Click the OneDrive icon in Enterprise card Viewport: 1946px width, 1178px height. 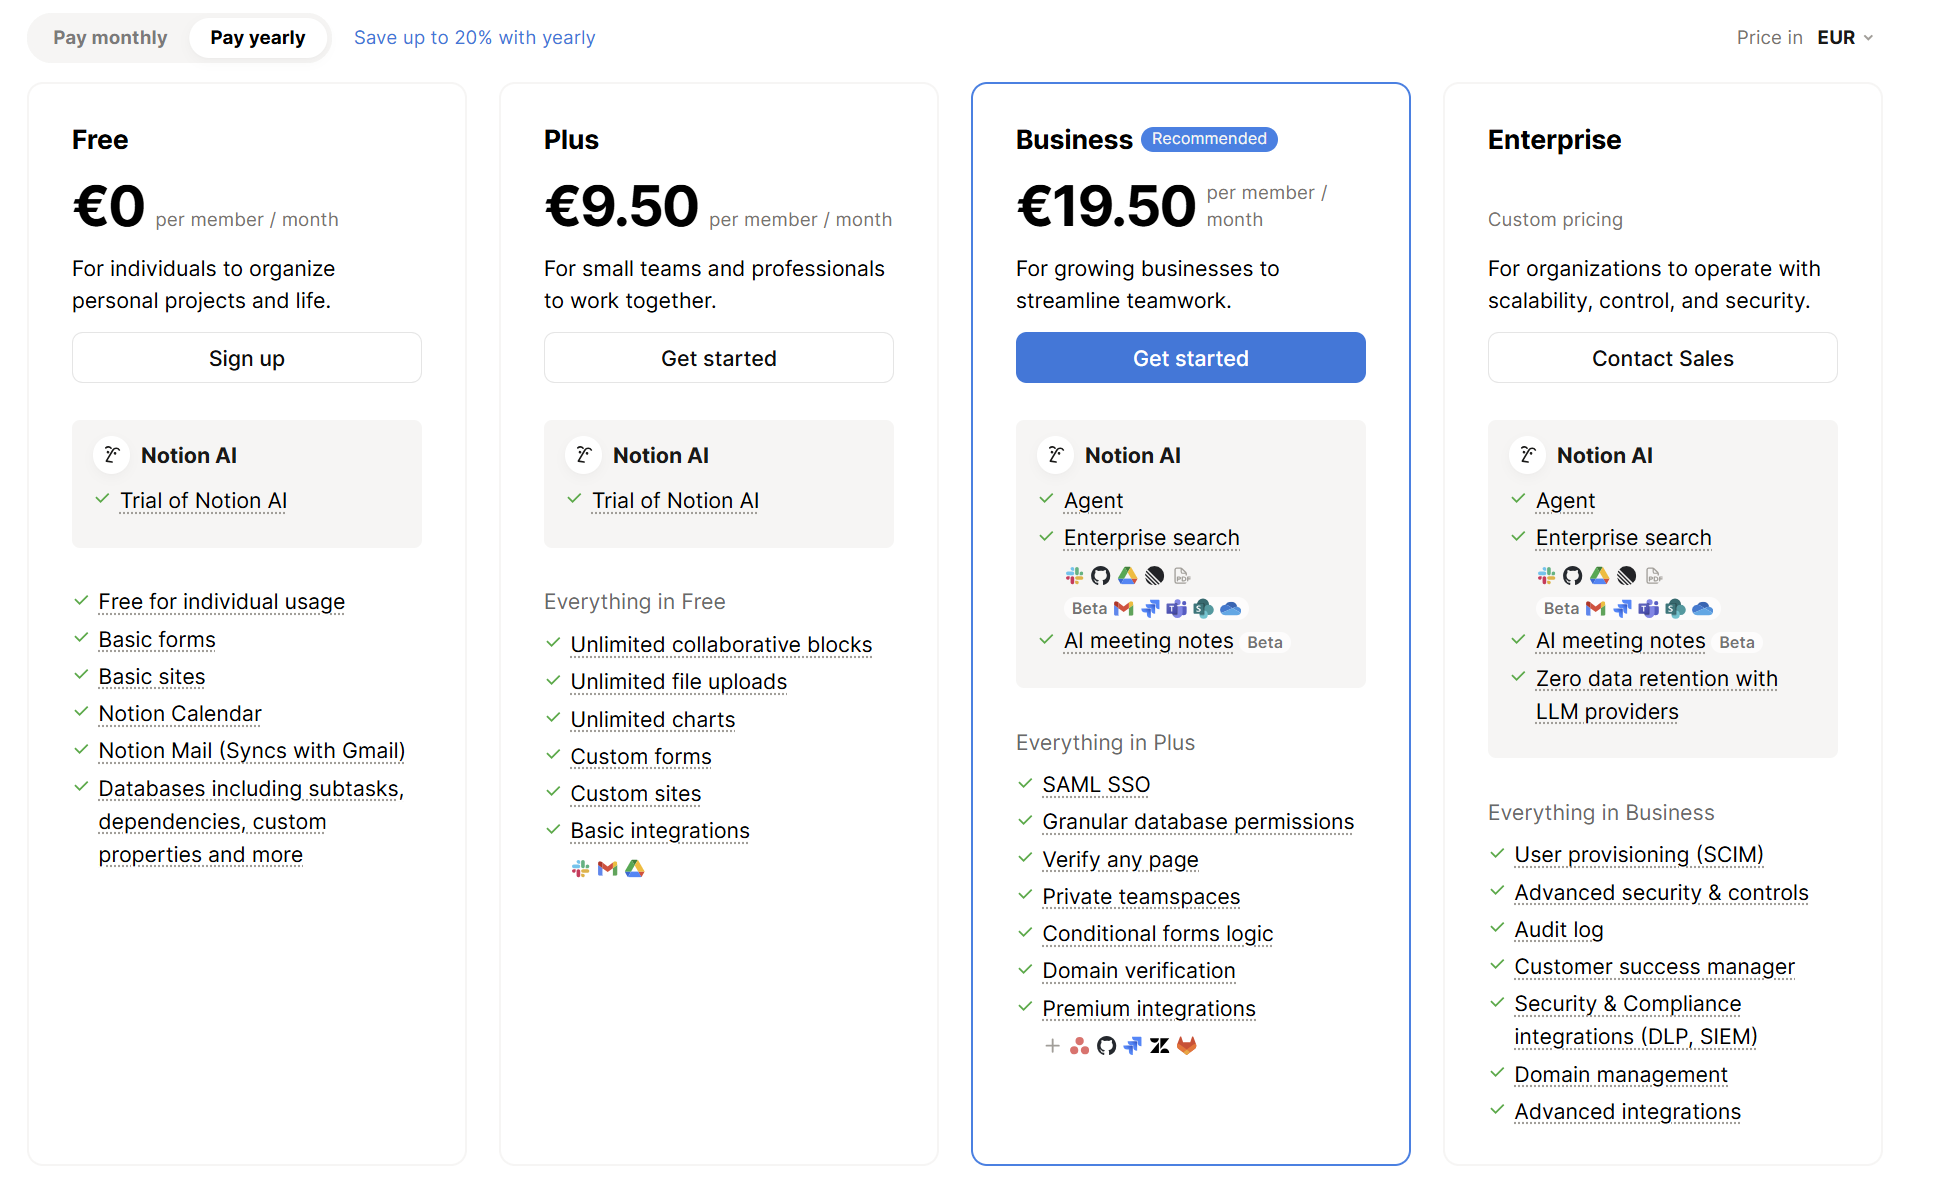pos(1703,608)
